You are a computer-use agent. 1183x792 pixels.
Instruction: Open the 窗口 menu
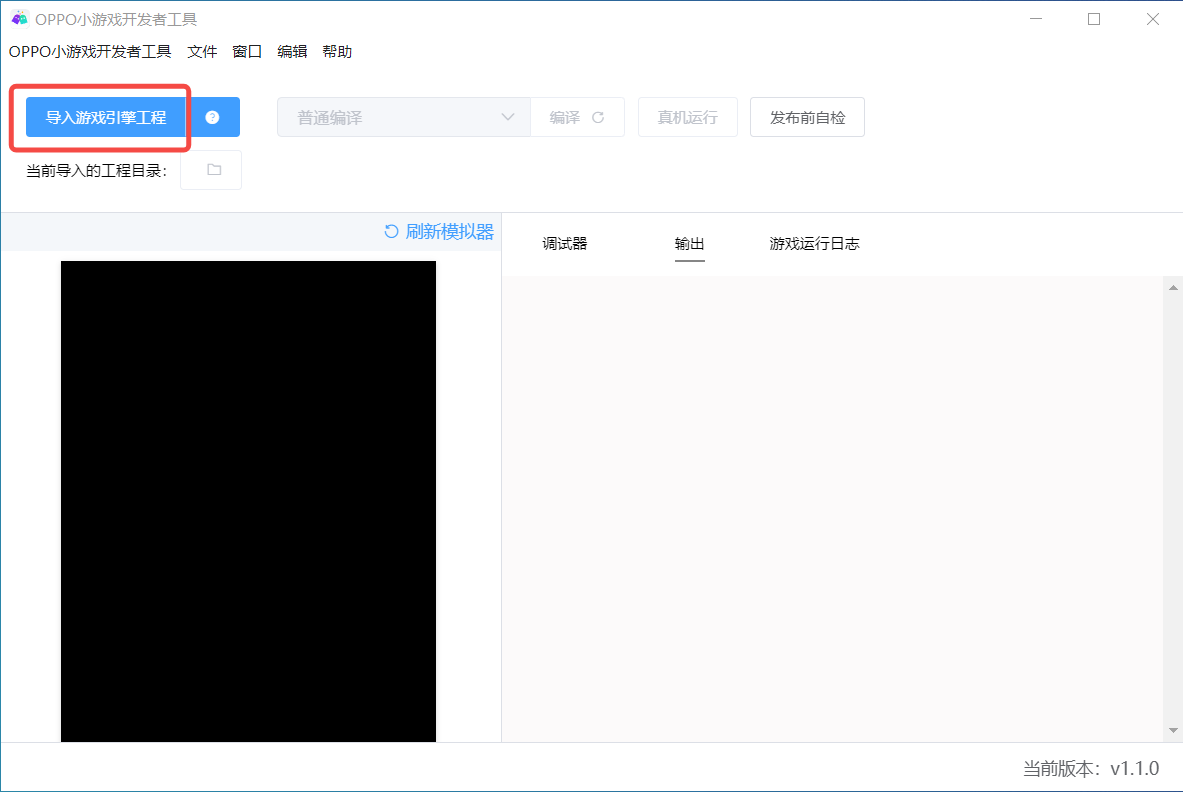[x=247, y=52]
